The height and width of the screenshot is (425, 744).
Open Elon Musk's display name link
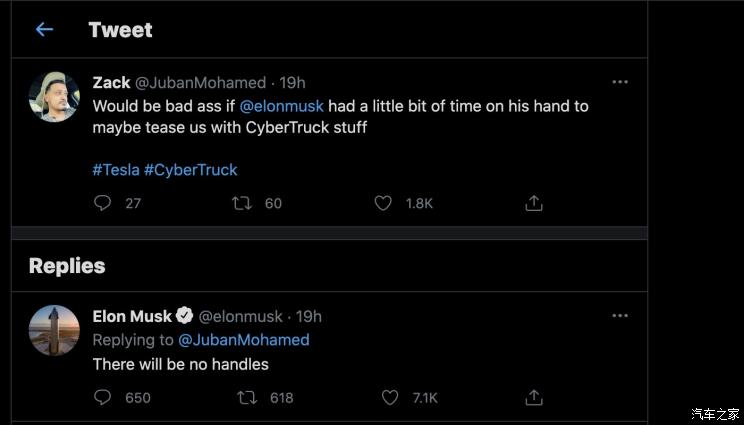point(132,316)
